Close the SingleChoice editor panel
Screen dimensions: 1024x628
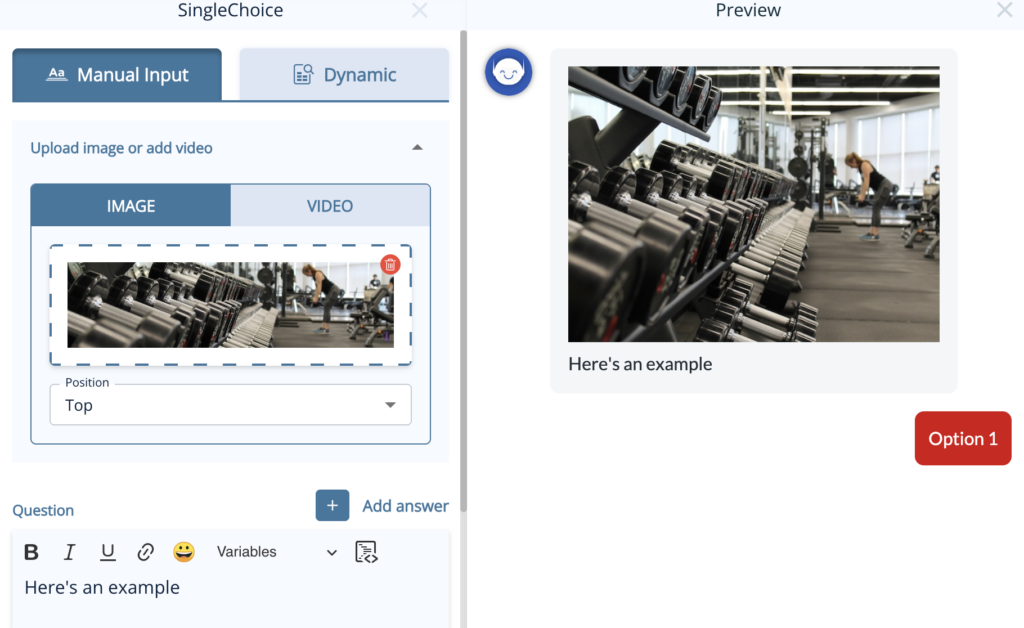coord(419,11)
